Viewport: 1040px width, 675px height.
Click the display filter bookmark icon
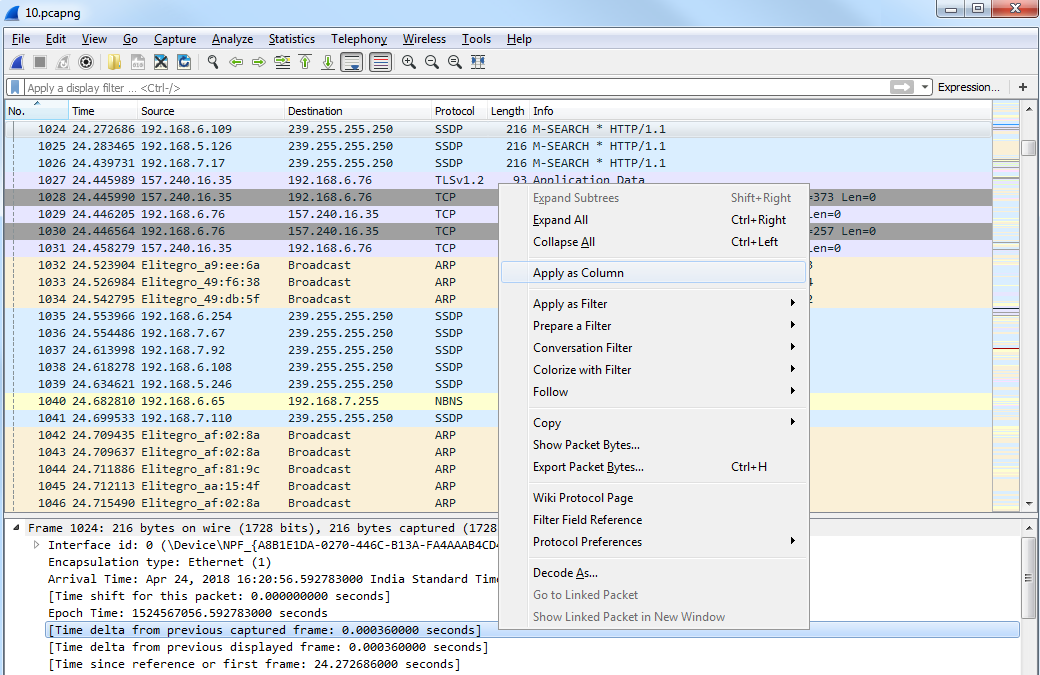tap(15, 87)
